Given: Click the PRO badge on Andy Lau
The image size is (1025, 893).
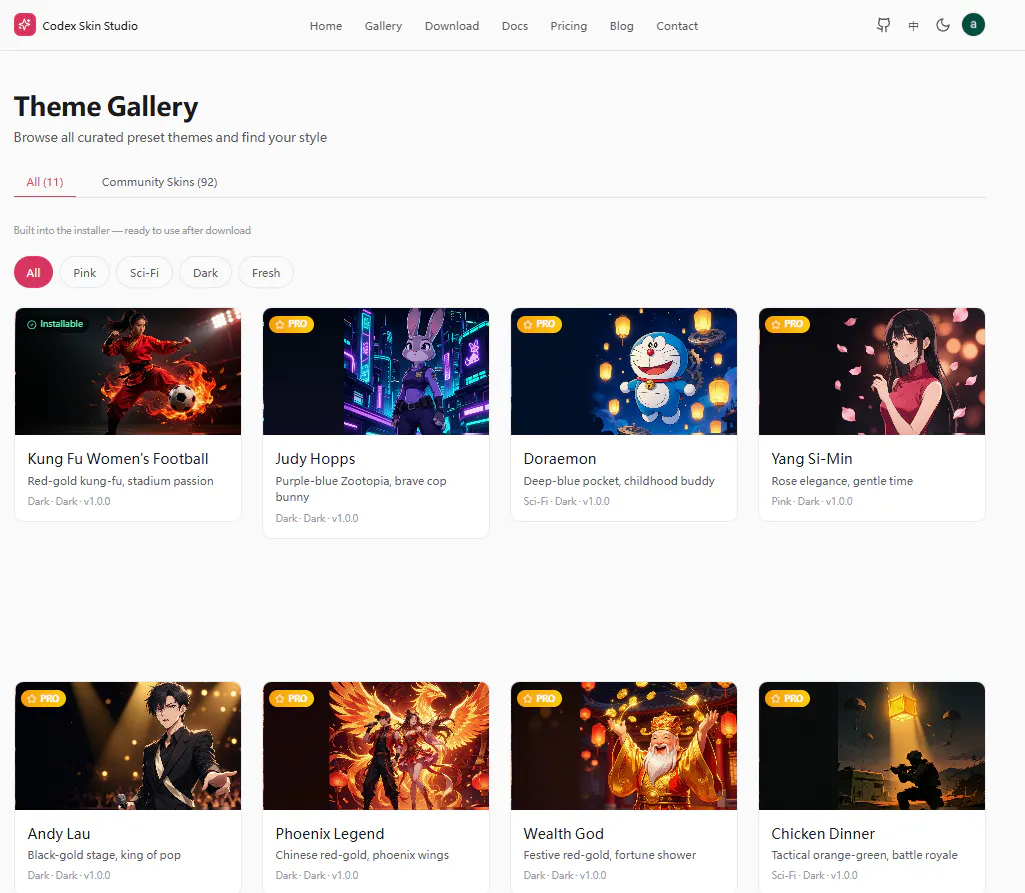Looking at the screenshot, I should pos(44,698).
